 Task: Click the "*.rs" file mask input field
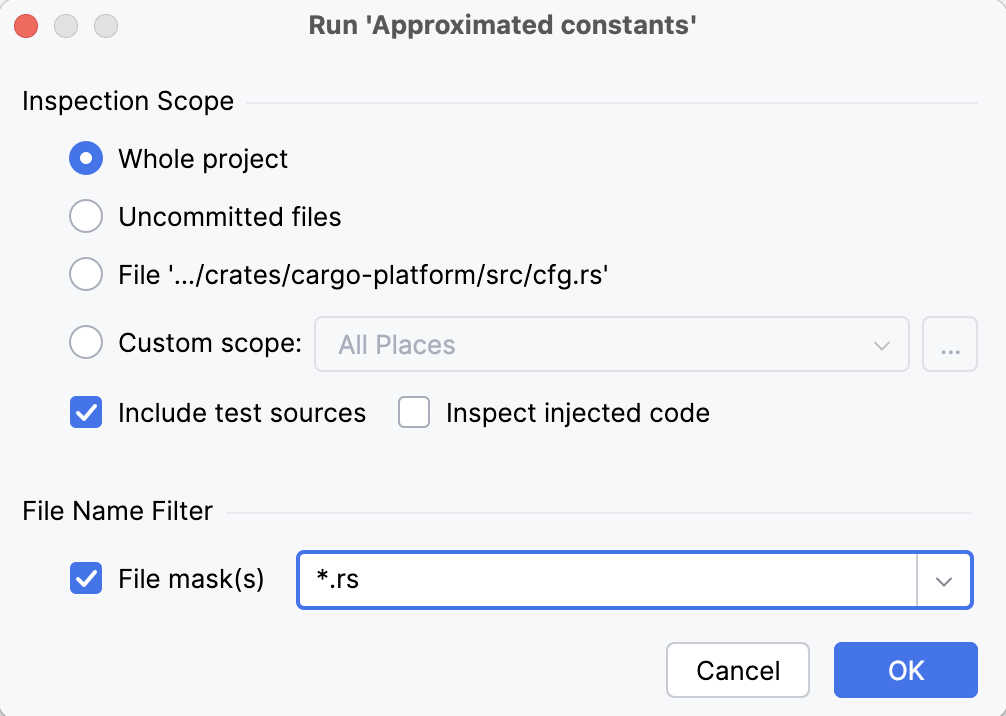pos(600,580)
